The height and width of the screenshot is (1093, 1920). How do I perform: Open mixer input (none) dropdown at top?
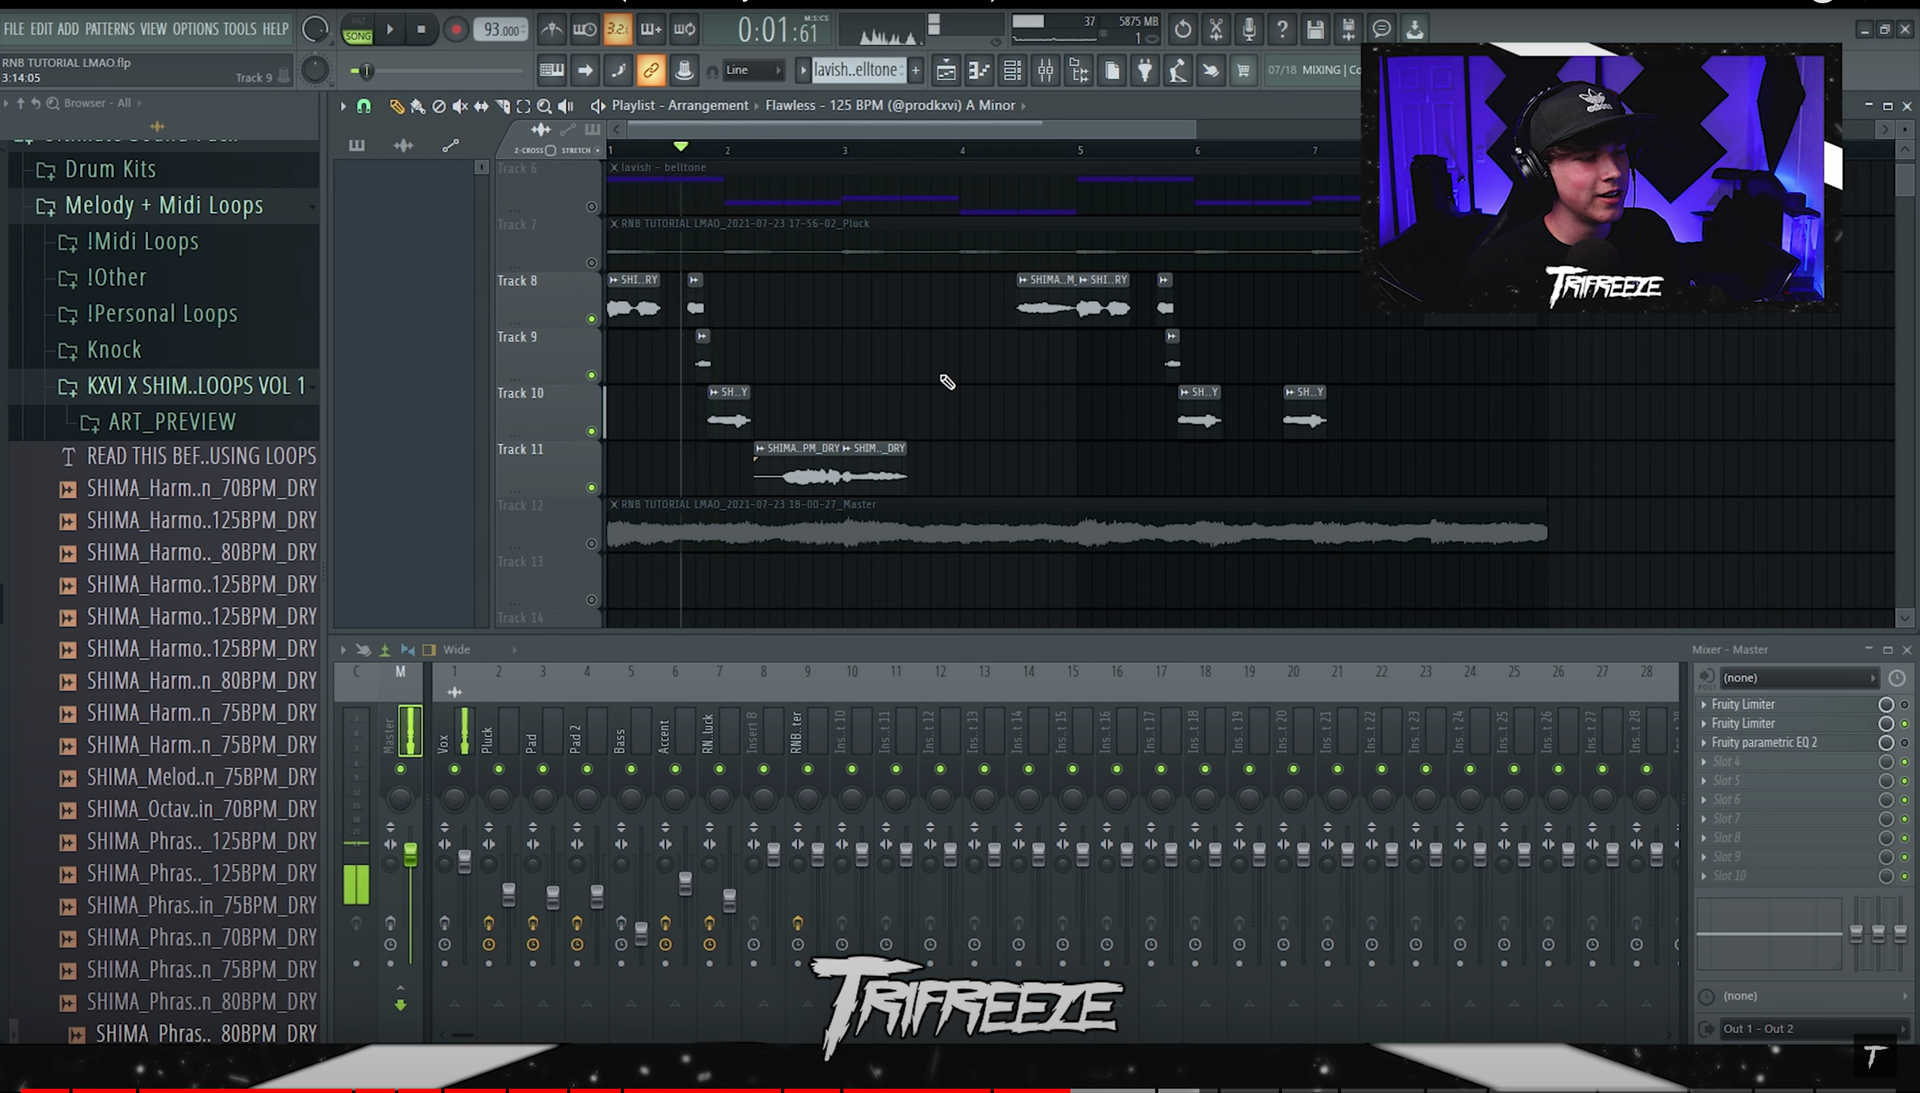click(1798, 678)
